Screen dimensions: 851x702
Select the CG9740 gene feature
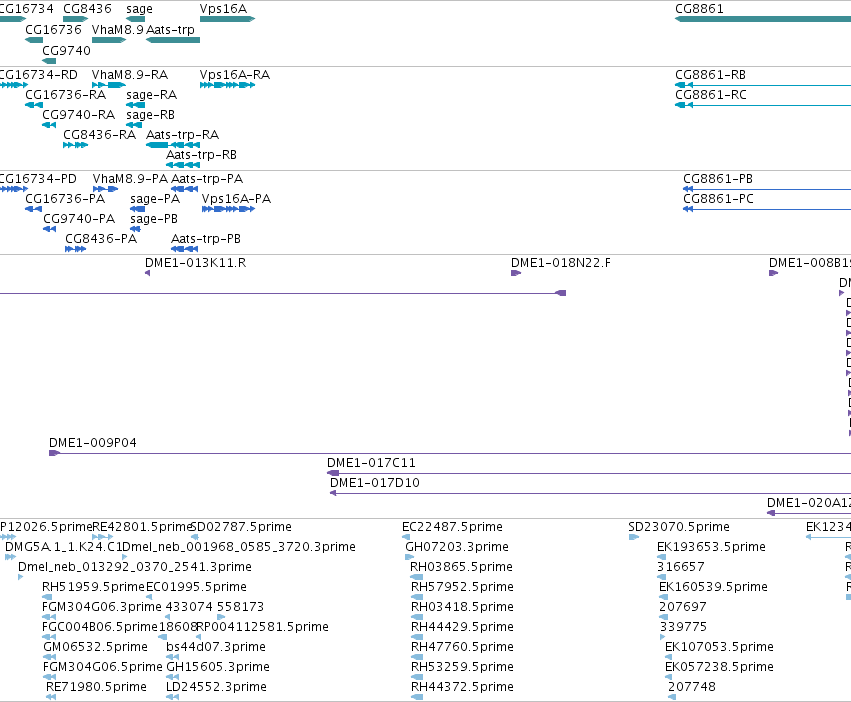pos(49,61)
